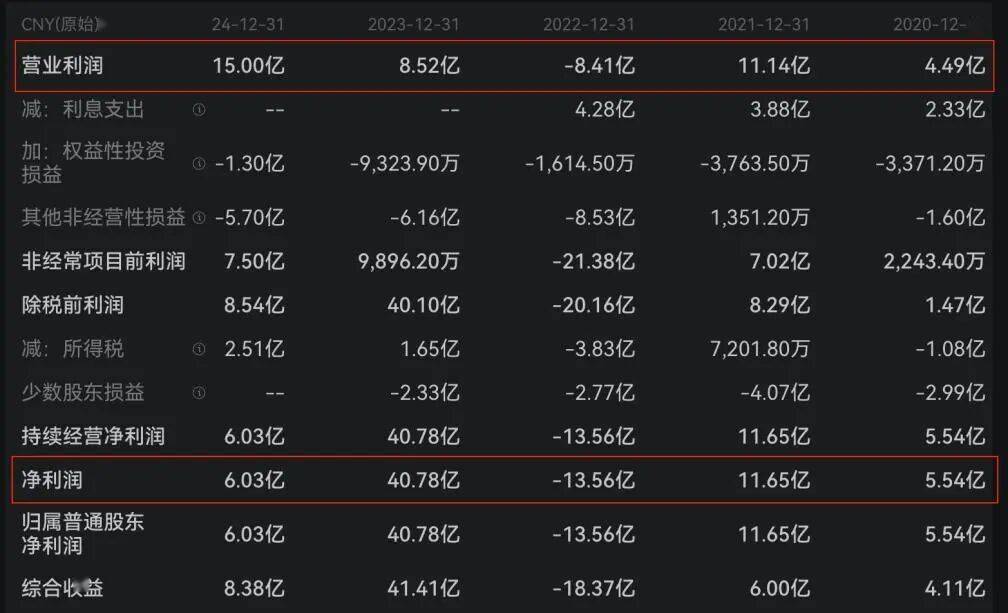Click the 综合收益 row label
The width and height of the screenshot is (1008, 613).
click(63, 588)
